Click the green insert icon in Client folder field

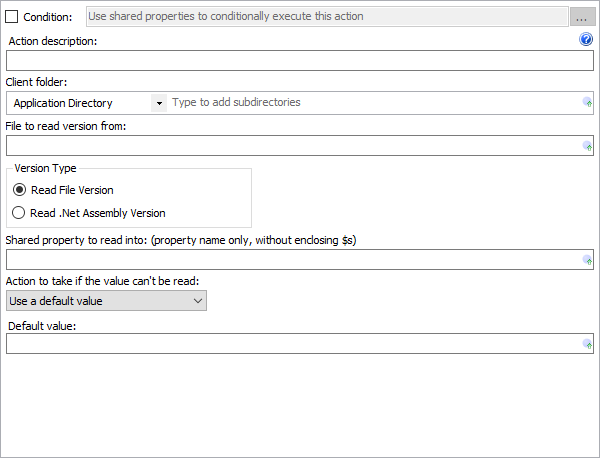pyautogui.click(x=588, y=103)
